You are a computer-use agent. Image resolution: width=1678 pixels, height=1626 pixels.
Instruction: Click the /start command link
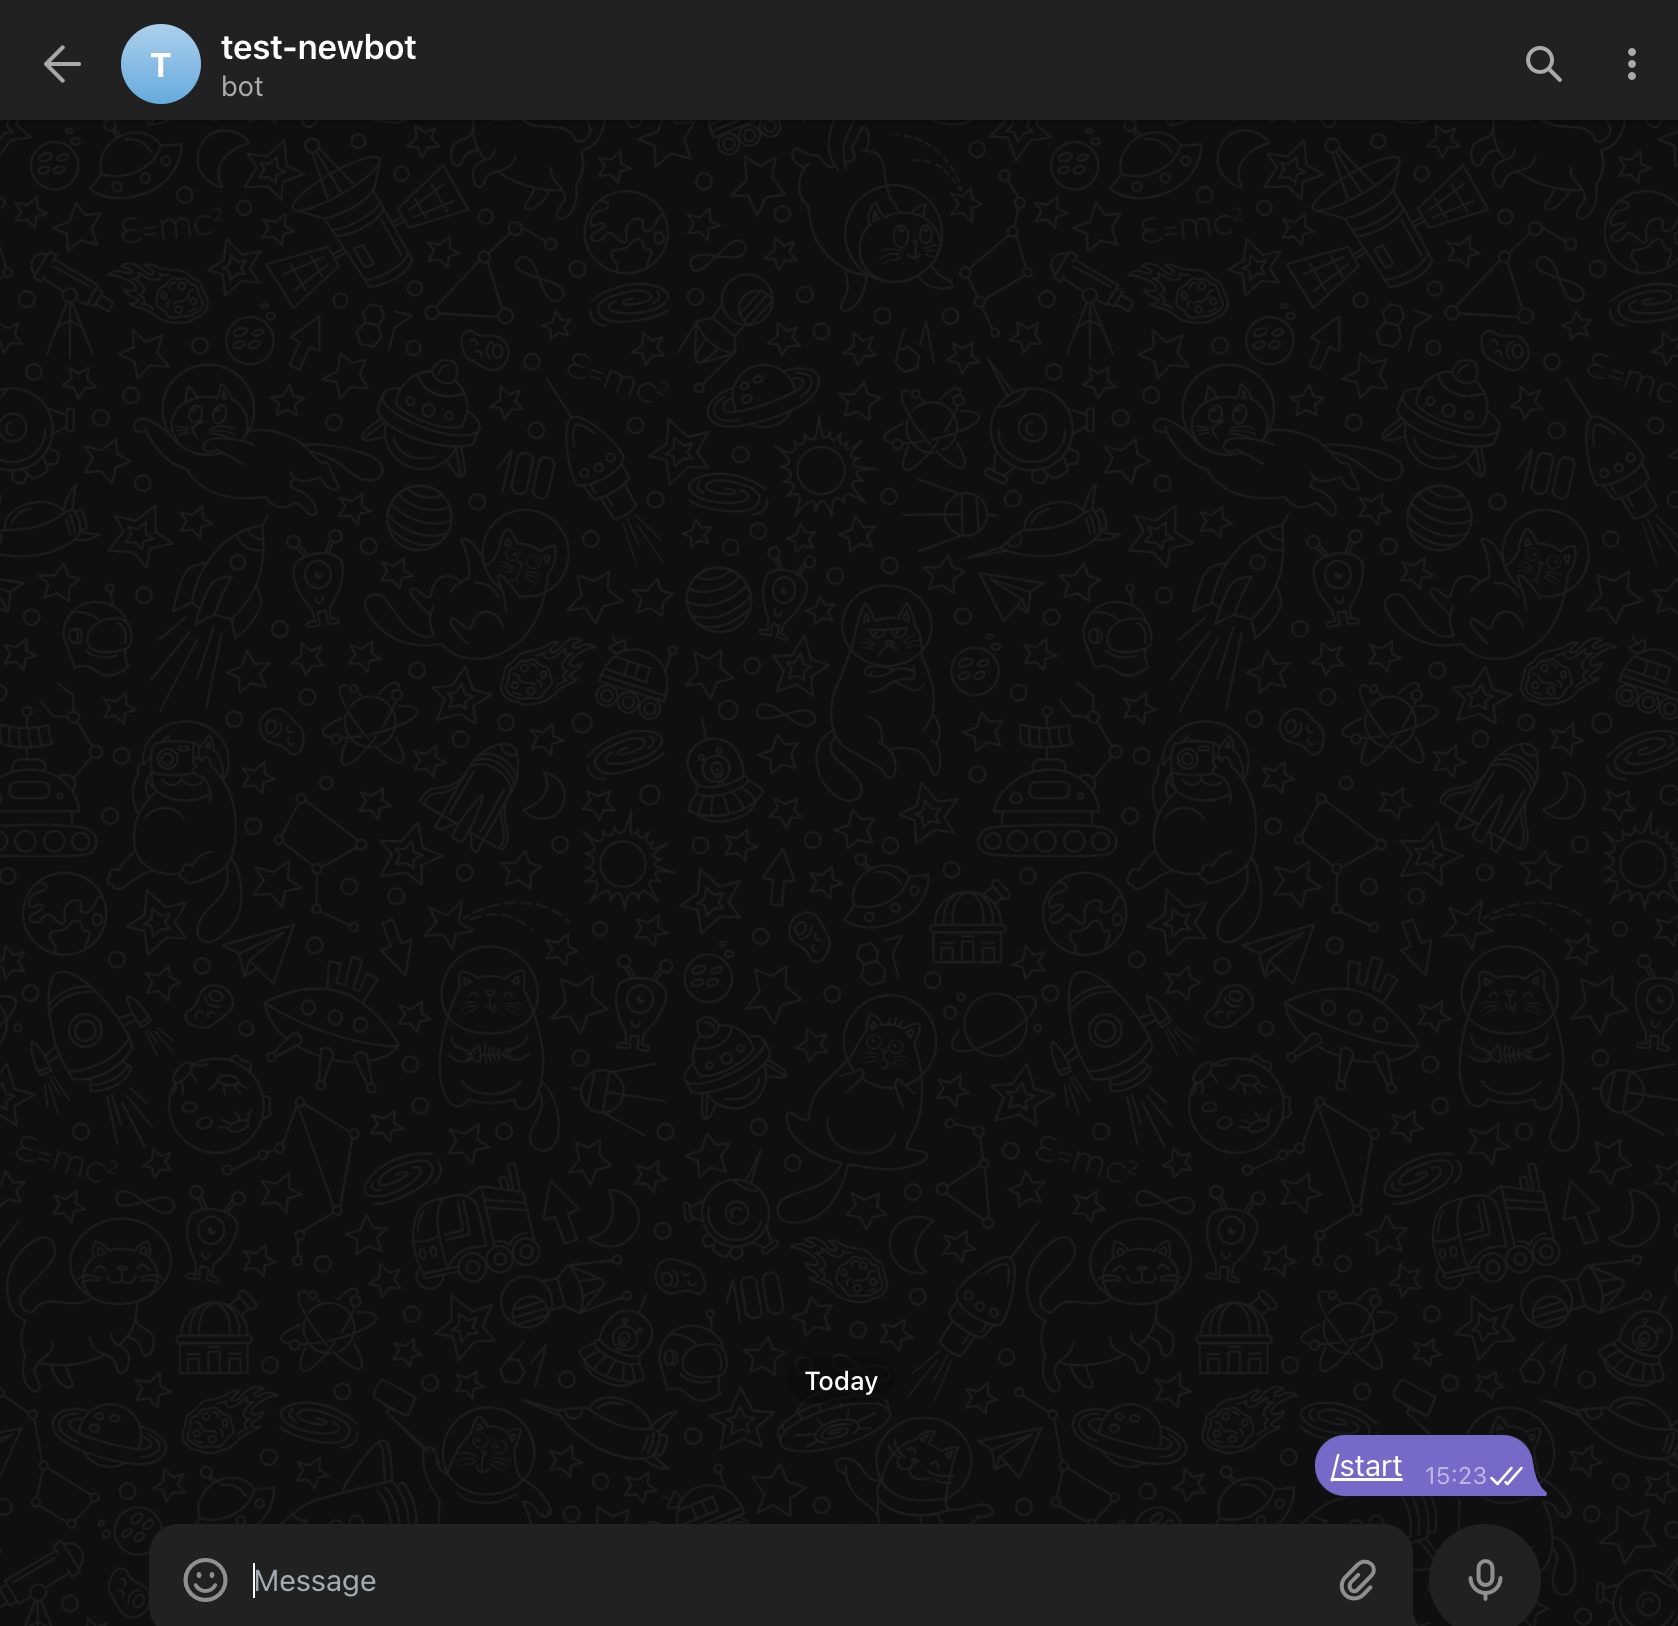point(1366,1466)
